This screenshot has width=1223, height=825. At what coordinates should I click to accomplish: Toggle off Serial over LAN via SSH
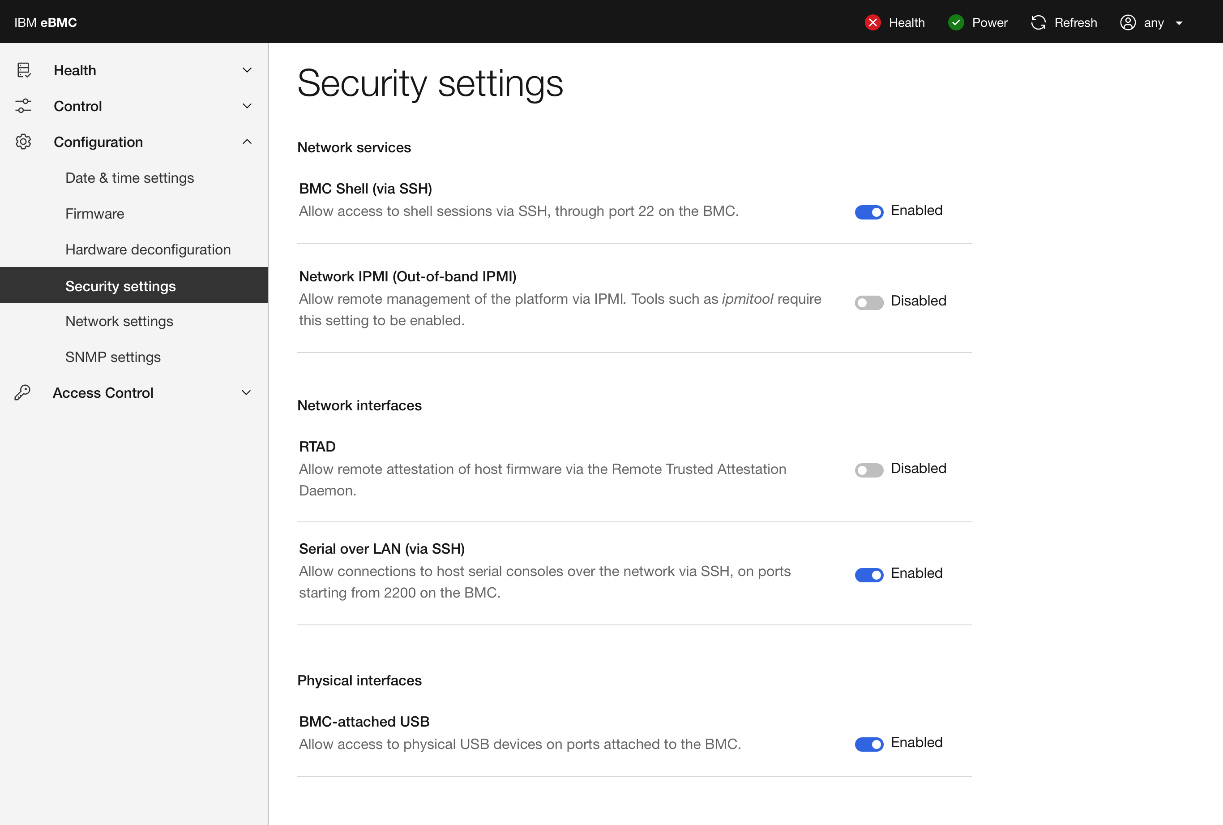click(869, 574)
